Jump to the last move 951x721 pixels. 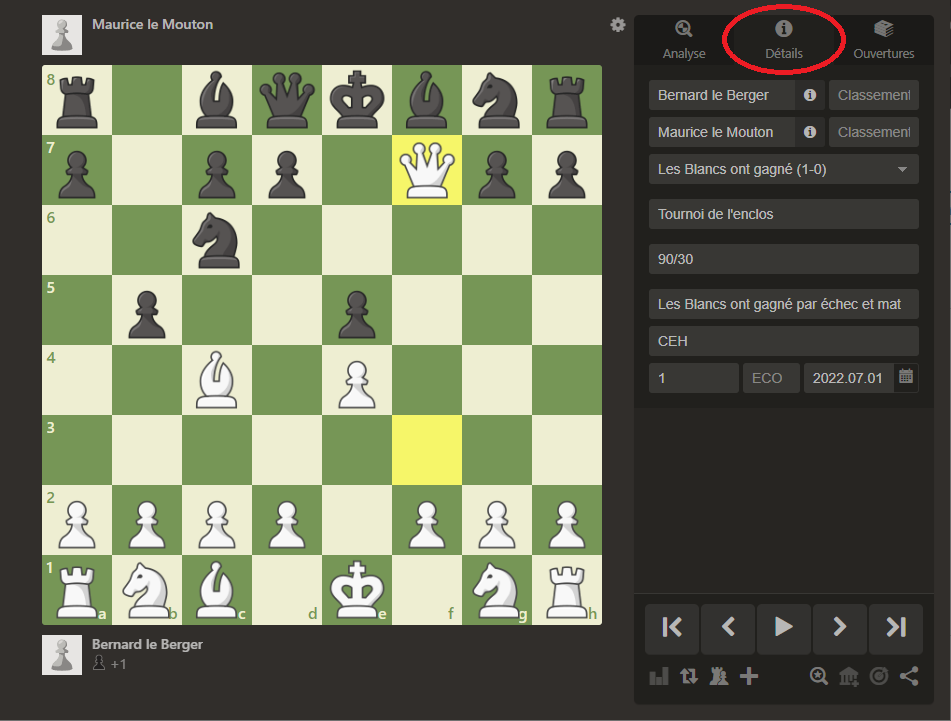coord(895,627)
